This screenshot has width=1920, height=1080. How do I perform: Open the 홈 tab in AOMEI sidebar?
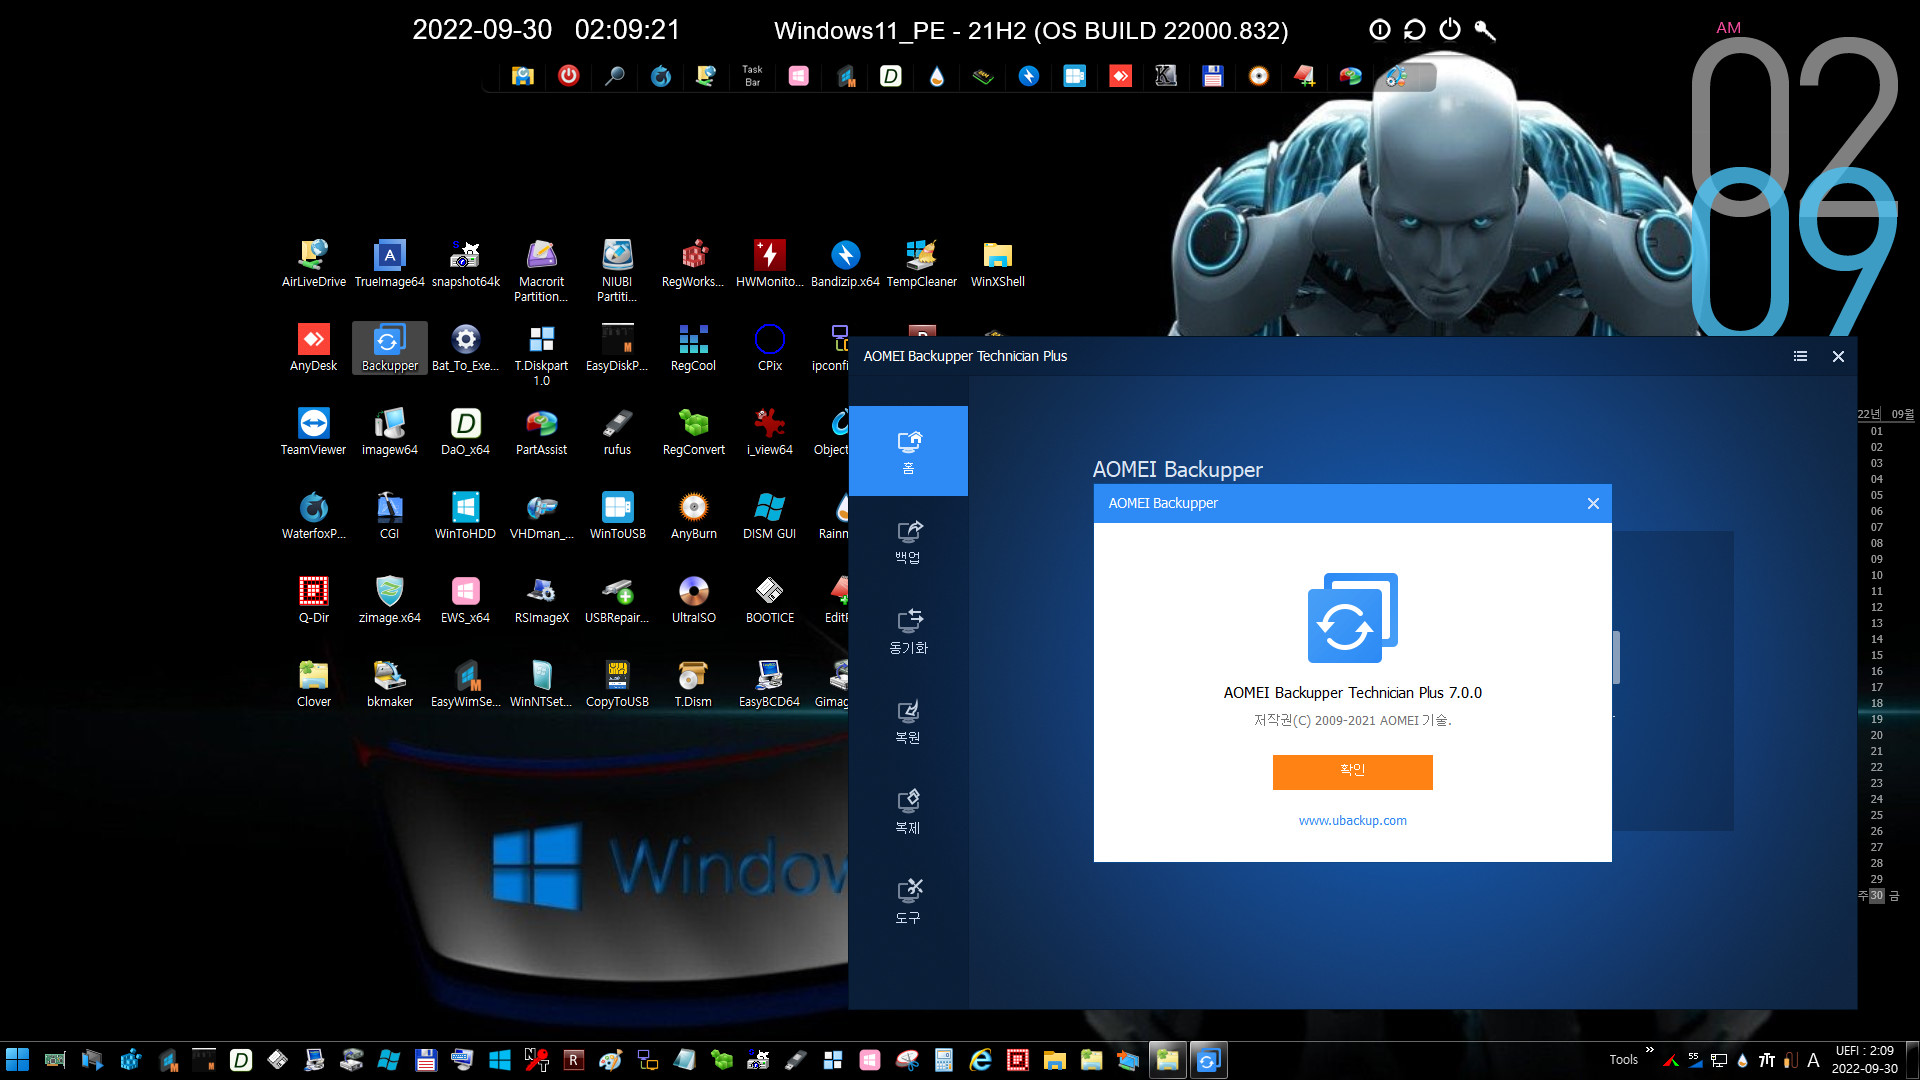click(x=908, y=451)
